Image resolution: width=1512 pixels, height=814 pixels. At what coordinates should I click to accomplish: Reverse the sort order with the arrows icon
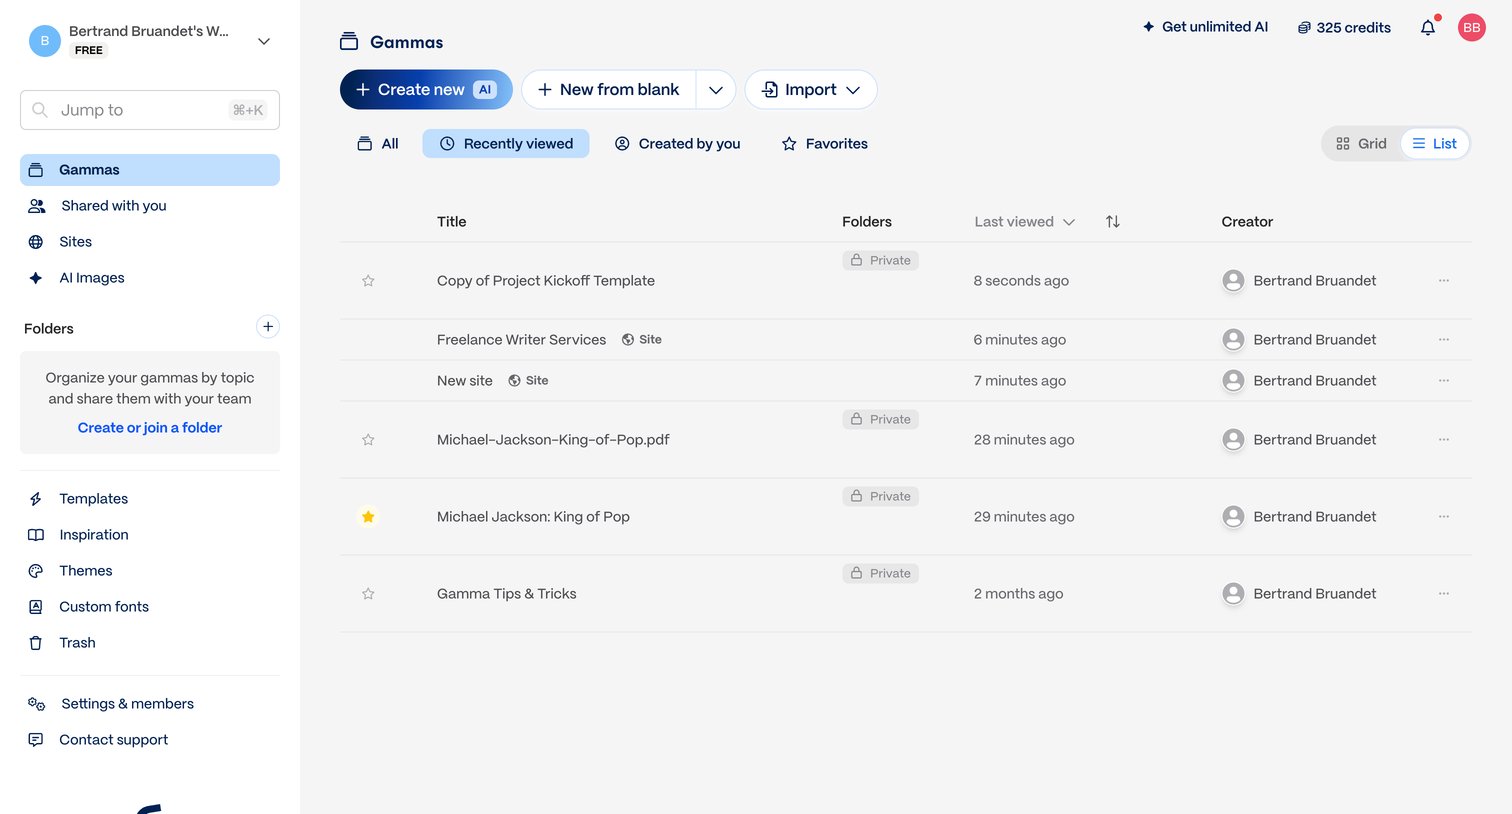point(1113,222)
